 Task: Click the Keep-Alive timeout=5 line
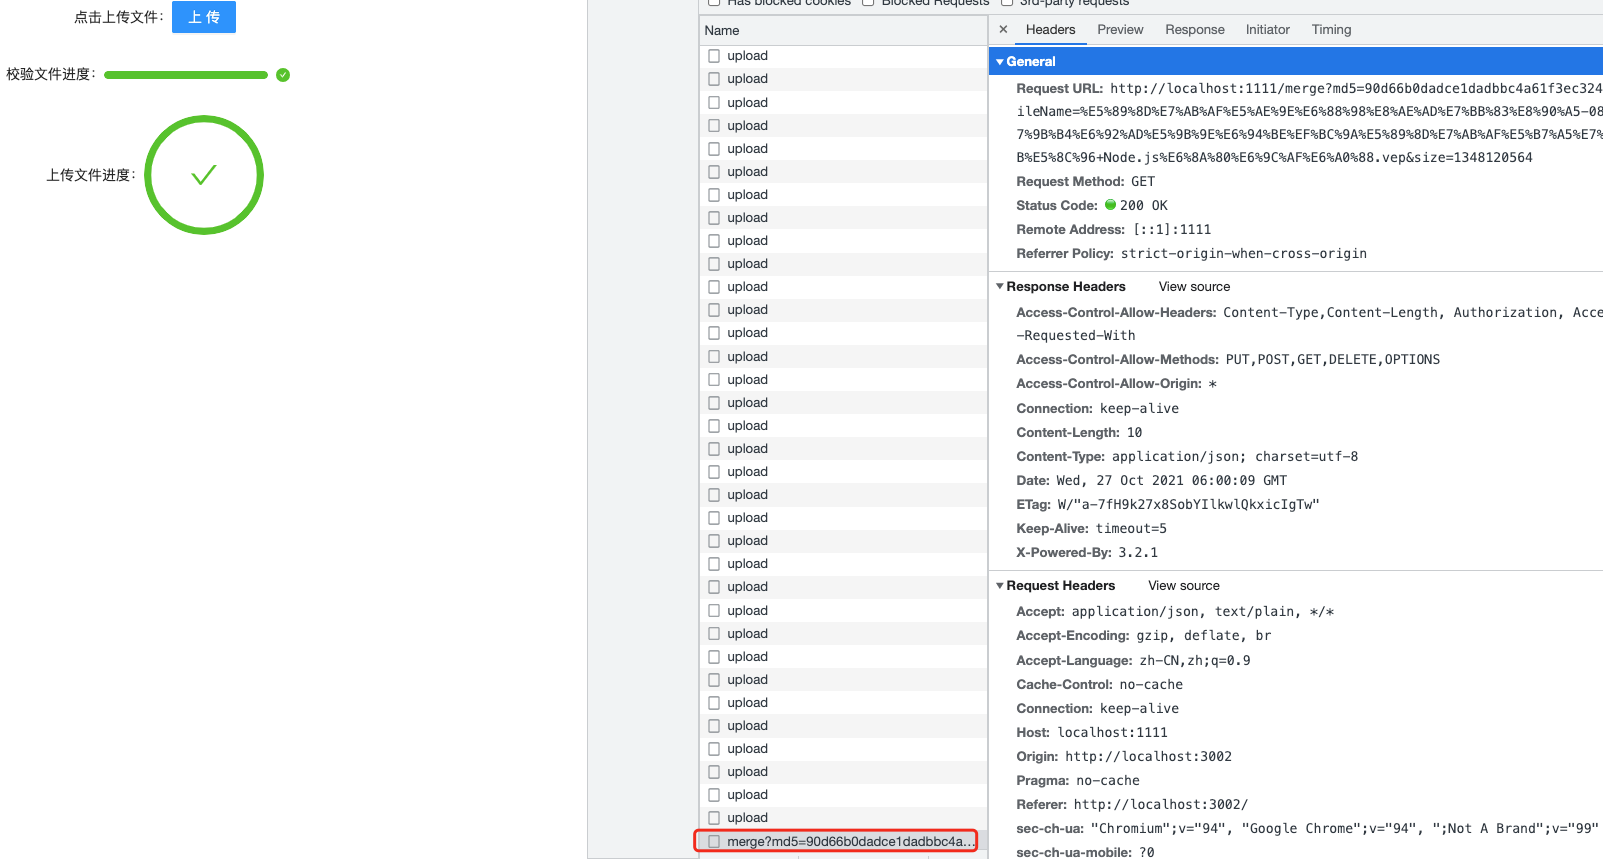tap(1091, 528)
